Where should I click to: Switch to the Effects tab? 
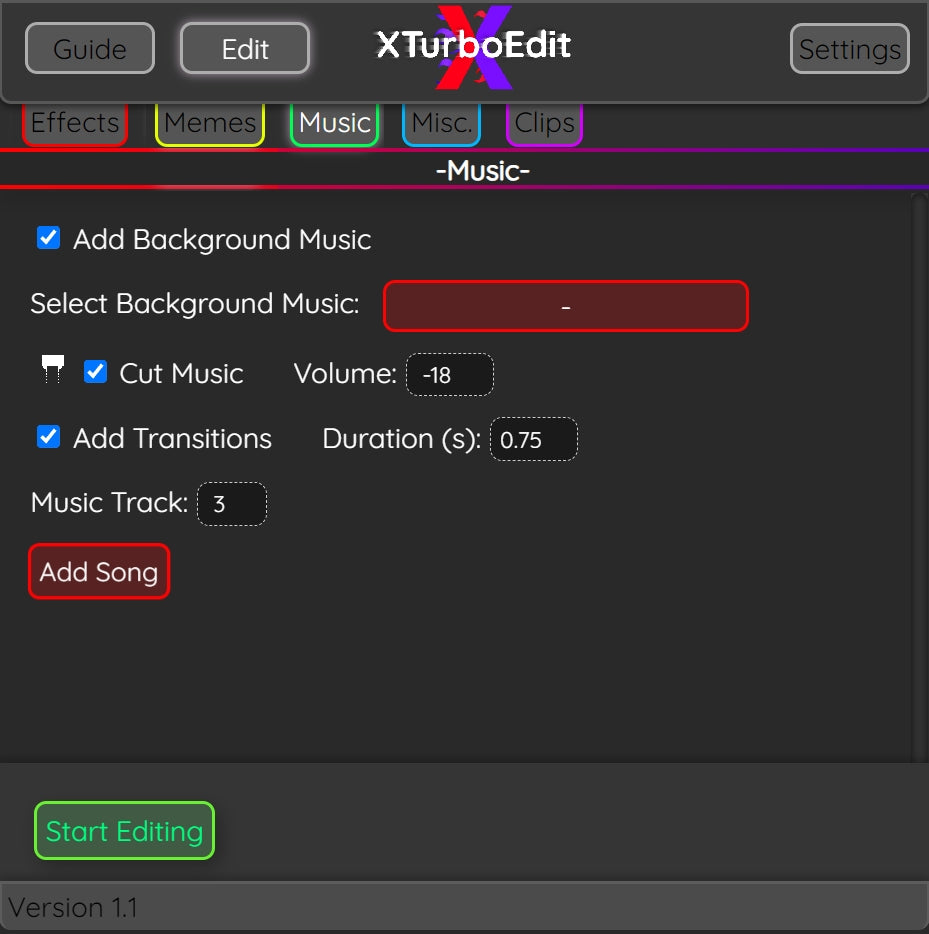[x=74, y=123]
